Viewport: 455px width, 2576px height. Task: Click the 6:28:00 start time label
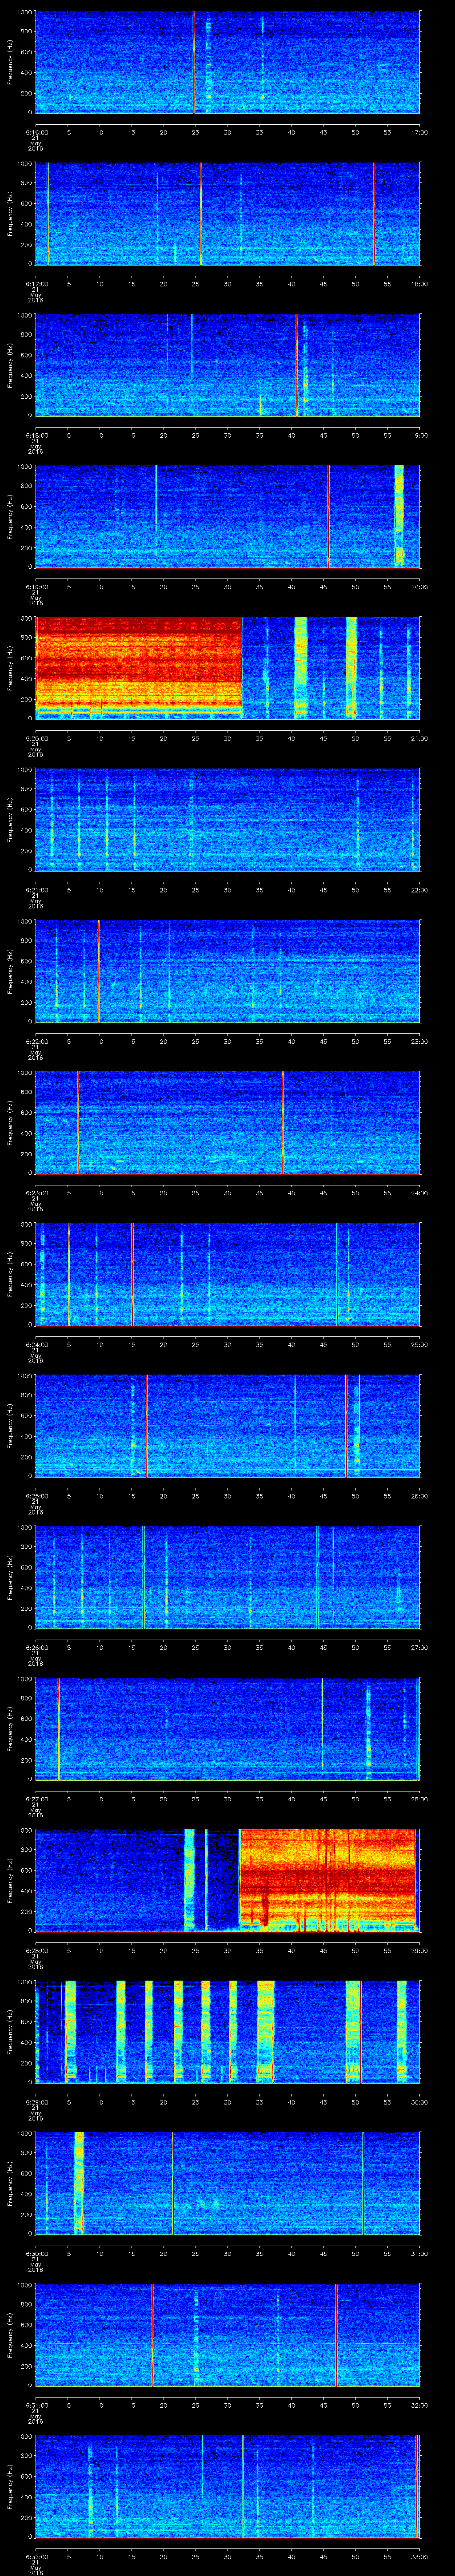pyautogui.click(x=36, y=1950)
